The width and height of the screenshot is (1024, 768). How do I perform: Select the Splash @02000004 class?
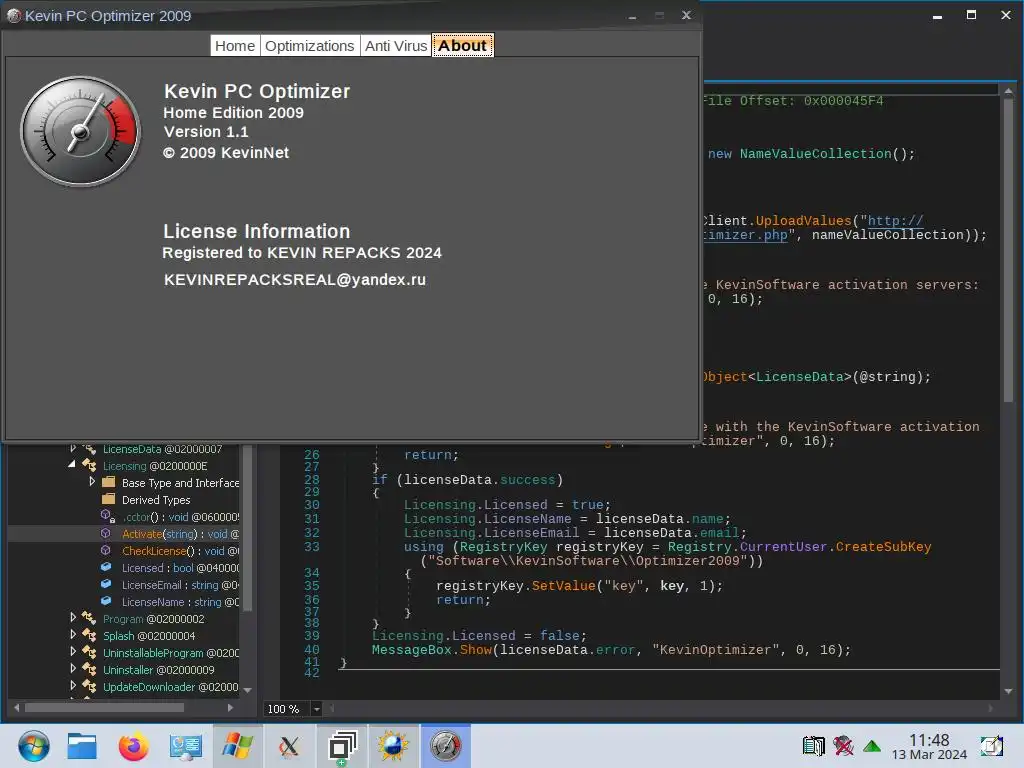(149, 636)
